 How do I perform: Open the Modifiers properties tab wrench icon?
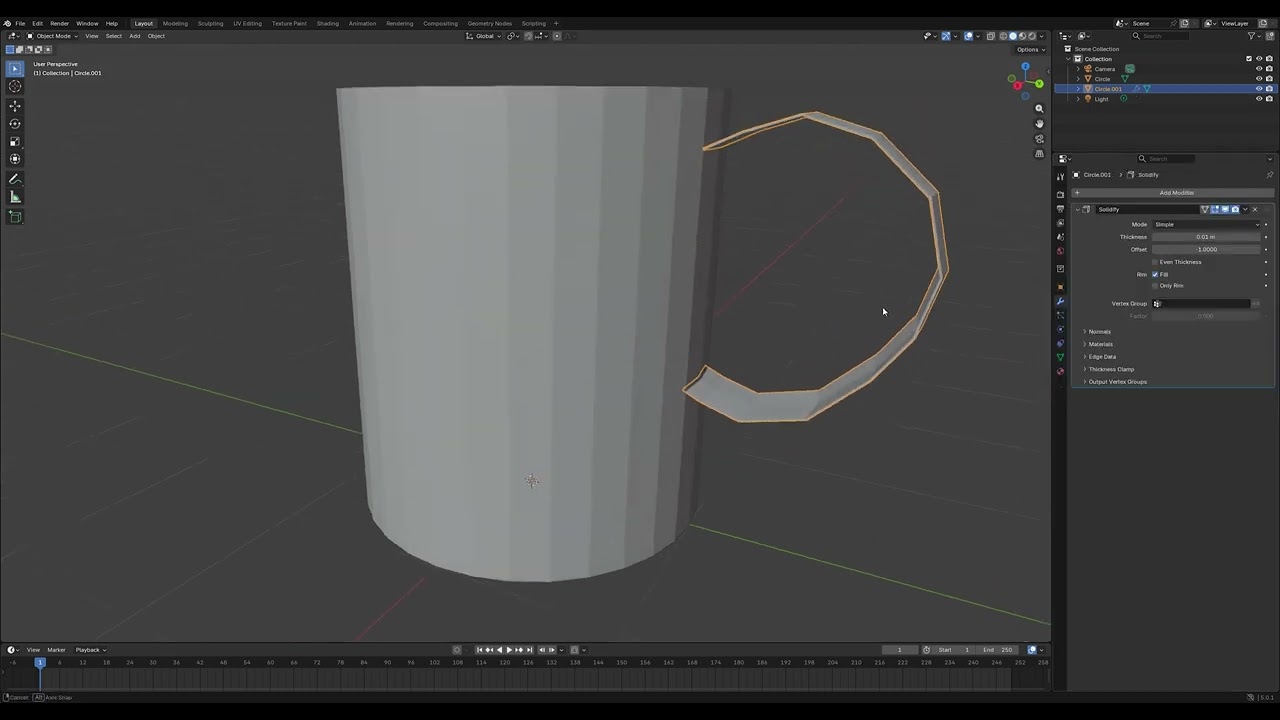click(1061, 301)
